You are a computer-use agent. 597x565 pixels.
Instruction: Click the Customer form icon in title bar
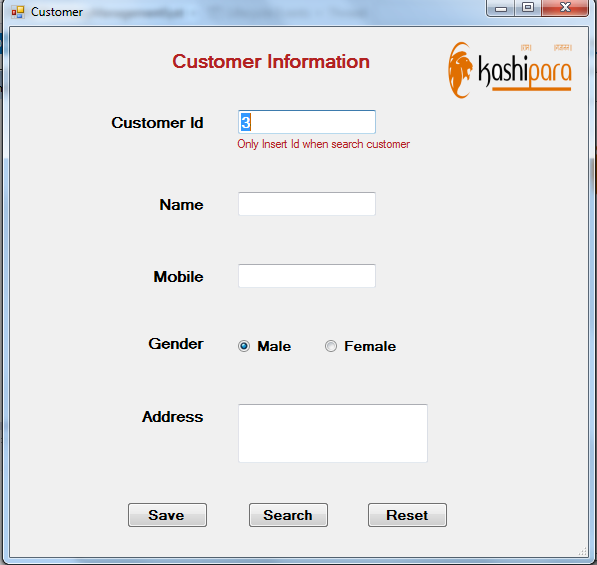point(18,12)
